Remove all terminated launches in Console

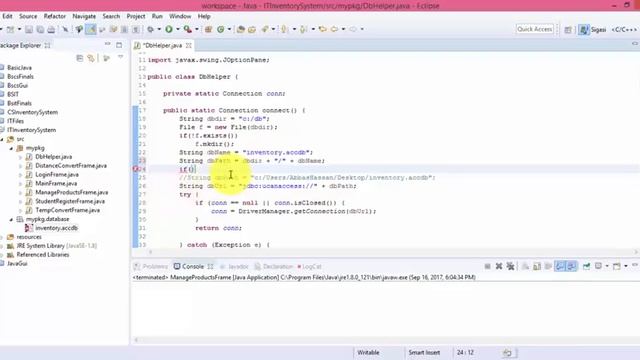point(510,267)
